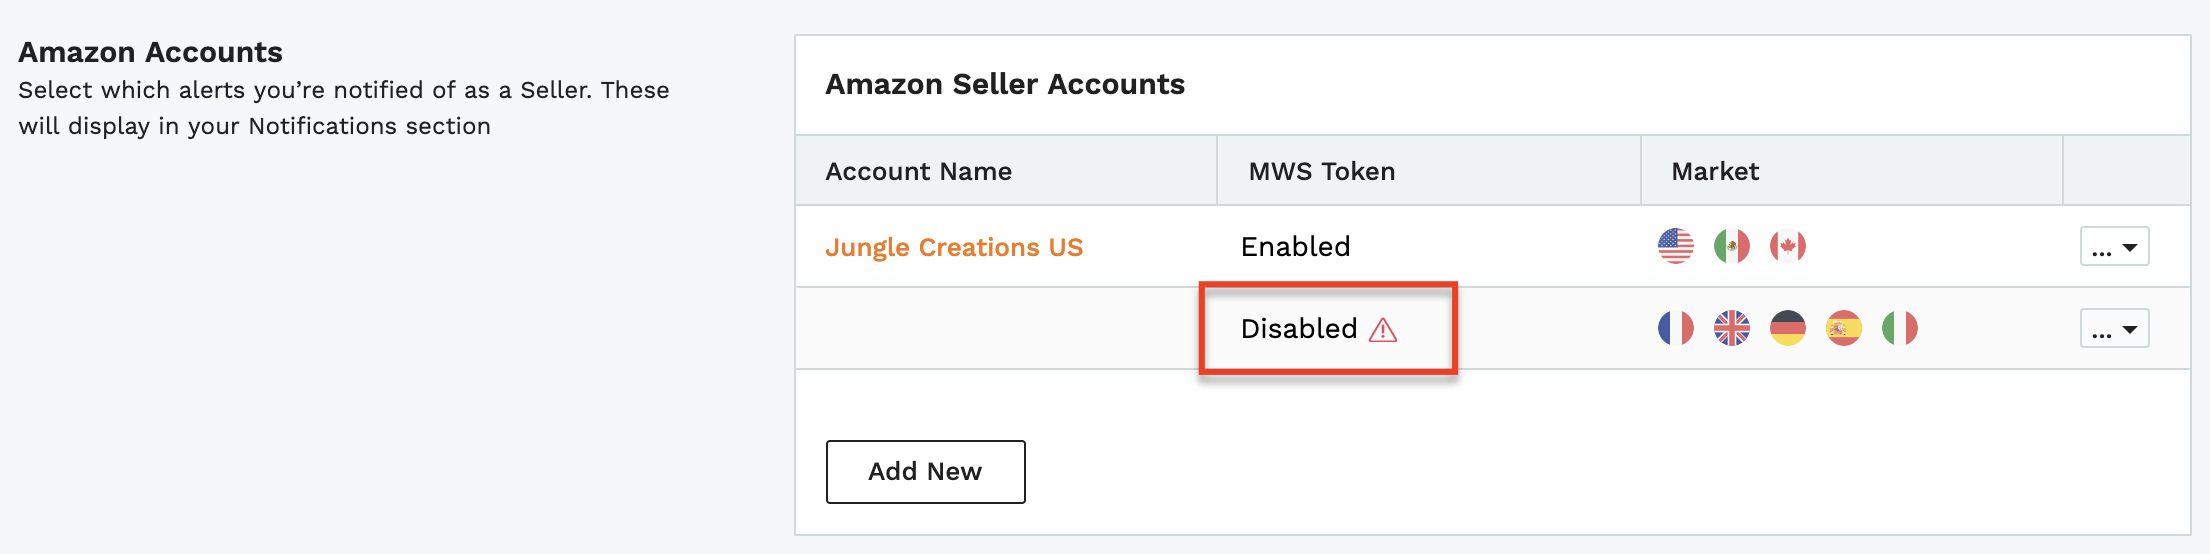Click the Italy flag icon
Viewport: 2210px width, 554px height.
(1900, 328)
